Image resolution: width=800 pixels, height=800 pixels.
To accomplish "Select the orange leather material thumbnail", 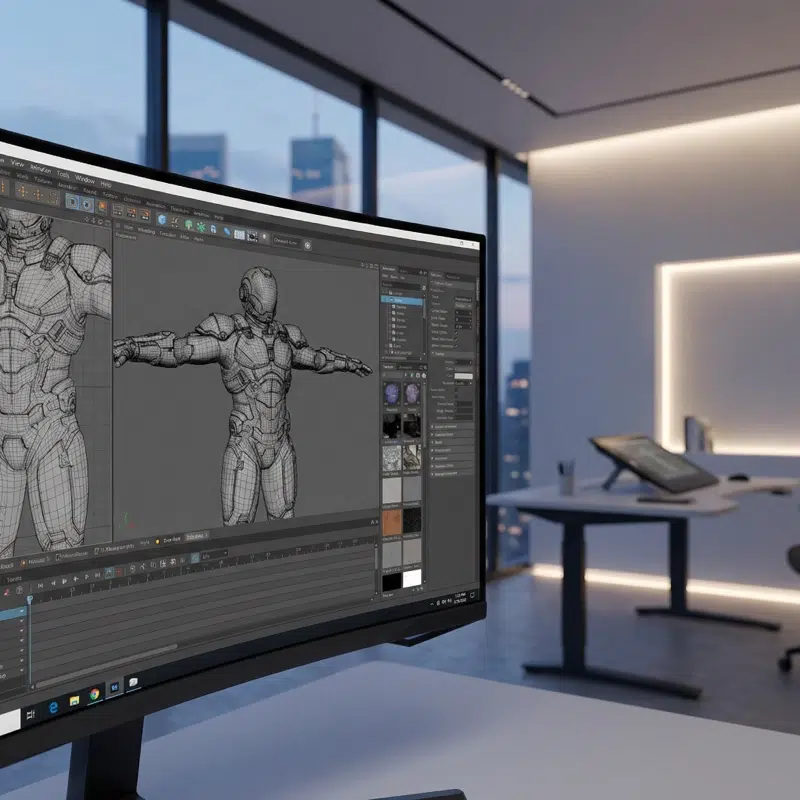I will click(x=392, y=523).
